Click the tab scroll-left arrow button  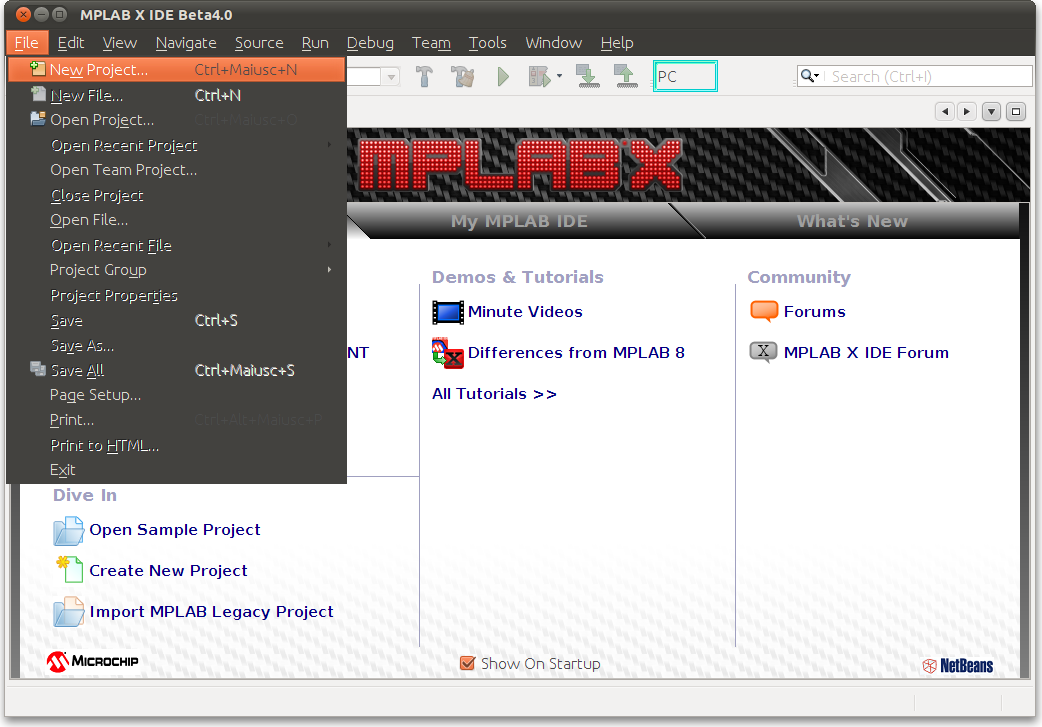[944, 112]
